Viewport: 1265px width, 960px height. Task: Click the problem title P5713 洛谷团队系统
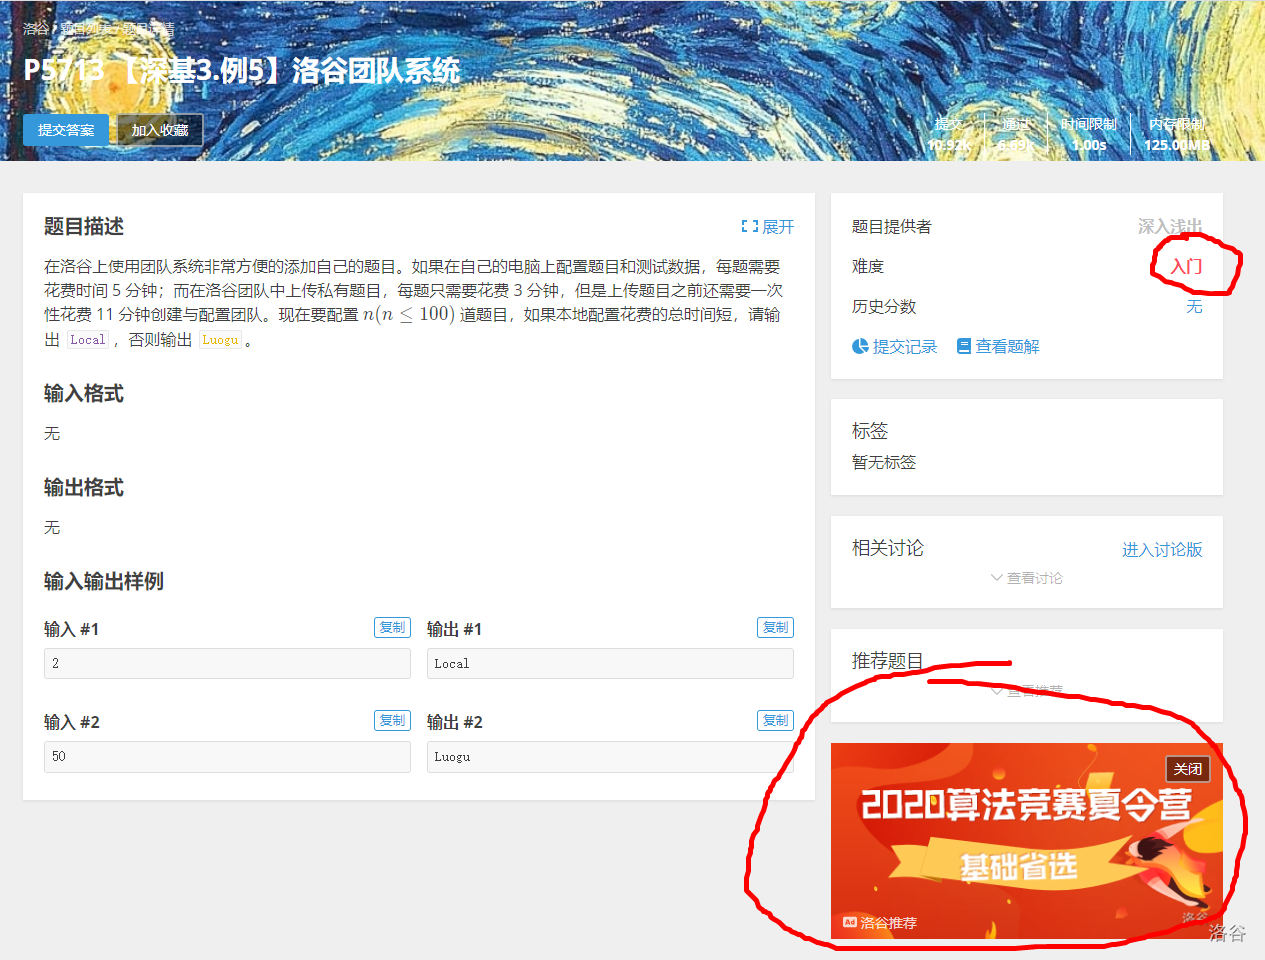pos(242,70)
